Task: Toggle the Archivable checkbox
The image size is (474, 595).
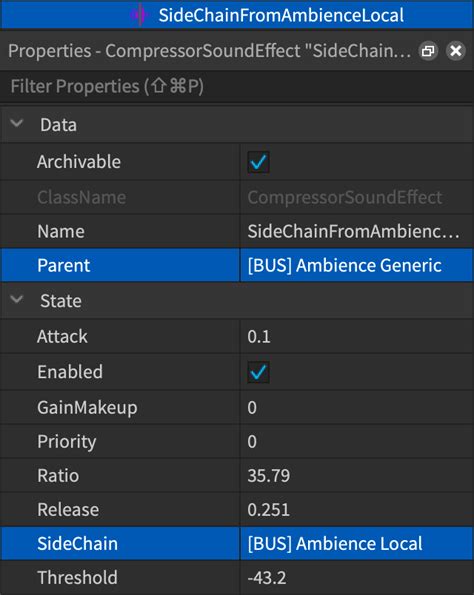Action: [258, 162]
